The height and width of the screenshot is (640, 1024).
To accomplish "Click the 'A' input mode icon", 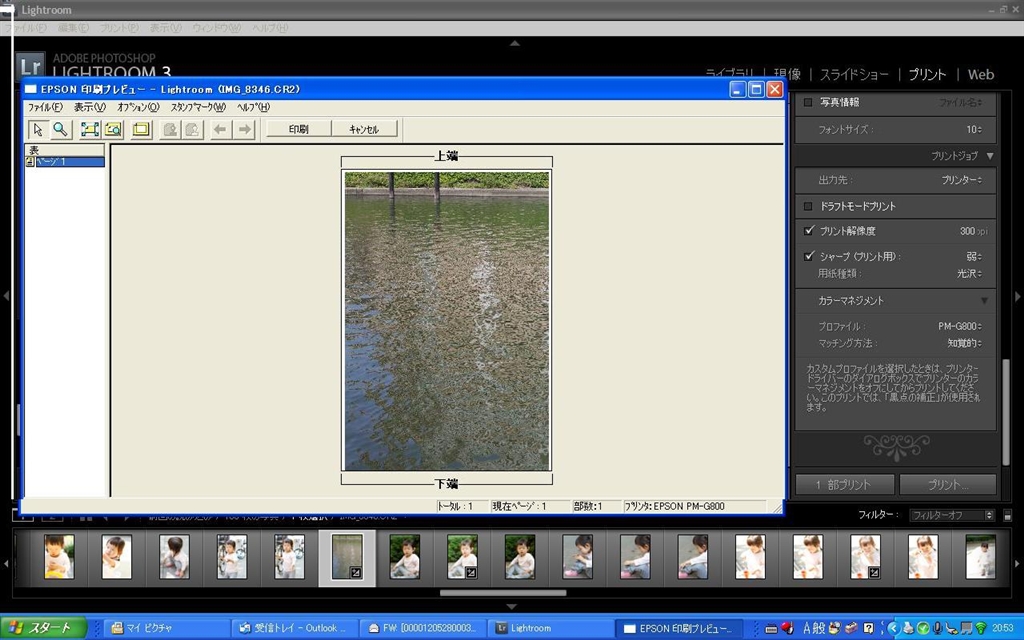I will [x=807, y=628].
